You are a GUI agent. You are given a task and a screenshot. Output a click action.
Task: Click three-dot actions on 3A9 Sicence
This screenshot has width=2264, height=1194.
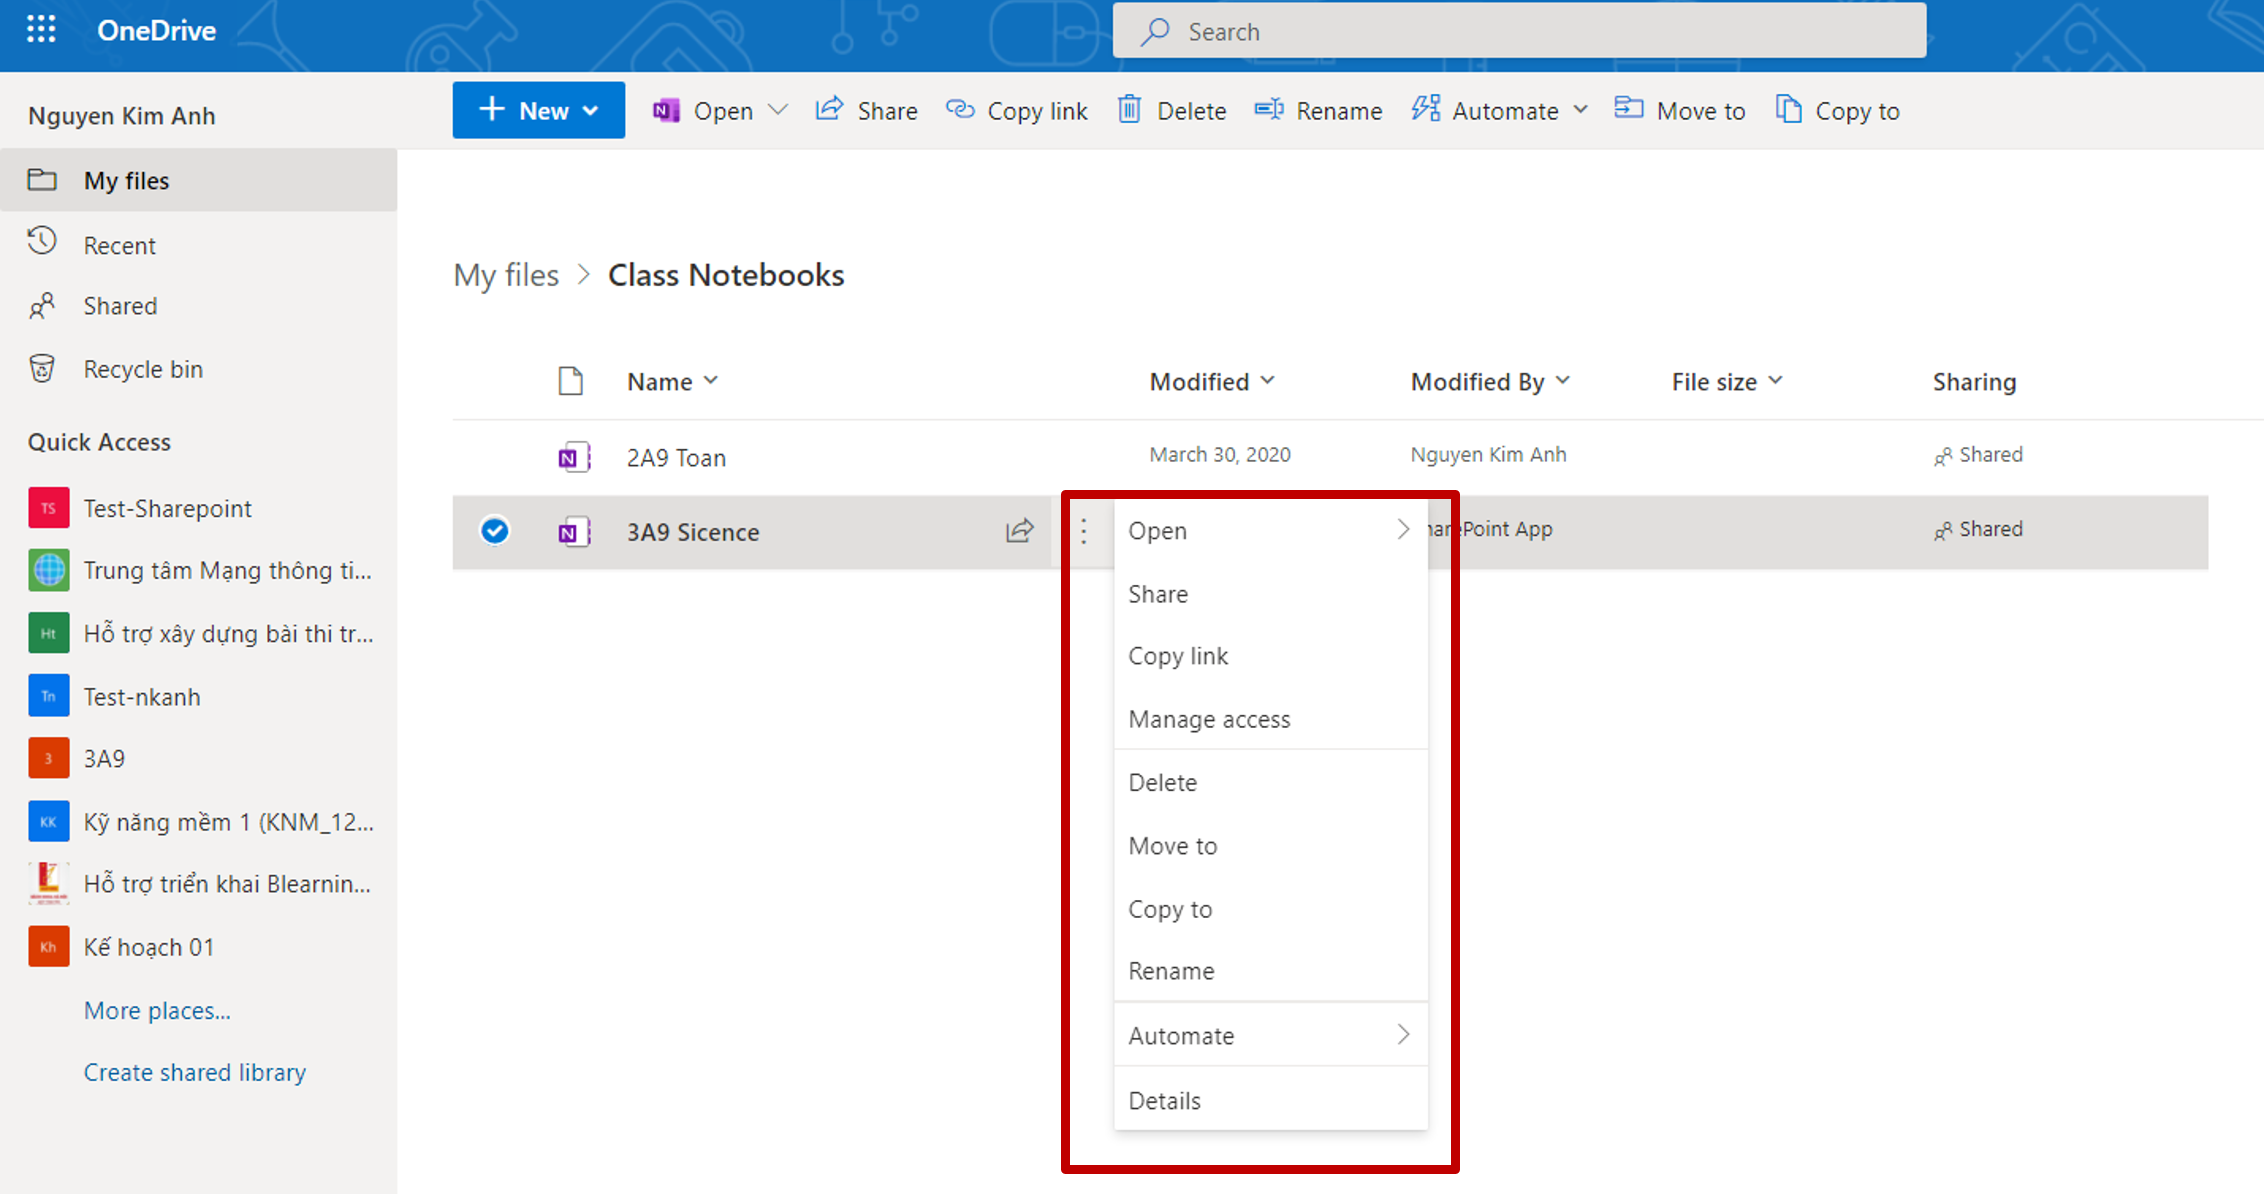[1084, 531]
